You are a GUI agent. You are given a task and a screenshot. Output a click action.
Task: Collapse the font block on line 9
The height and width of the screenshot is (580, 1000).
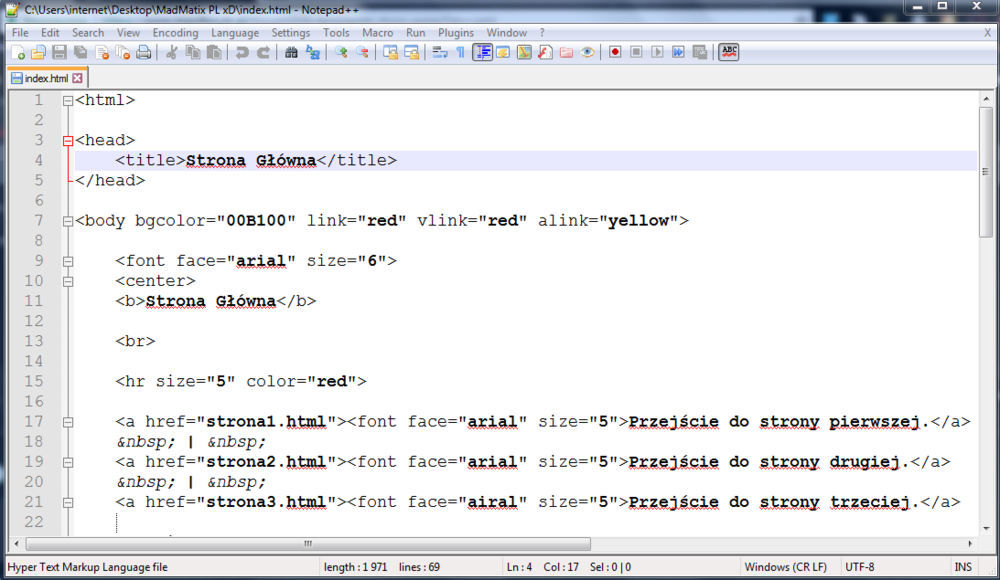pos(68,262)
